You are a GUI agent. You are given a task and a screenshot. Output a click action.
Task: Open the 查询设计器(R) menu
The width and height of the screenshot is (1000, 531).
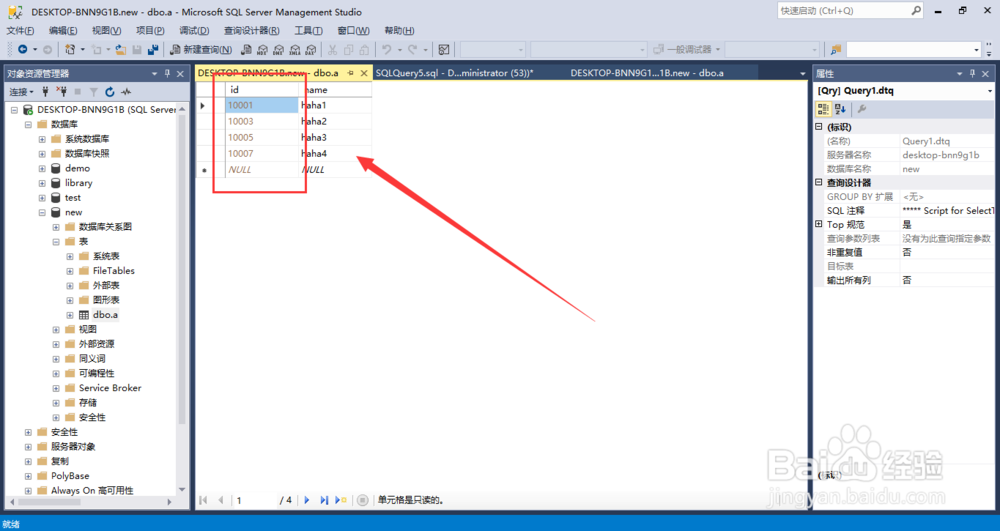coord(251,31)
